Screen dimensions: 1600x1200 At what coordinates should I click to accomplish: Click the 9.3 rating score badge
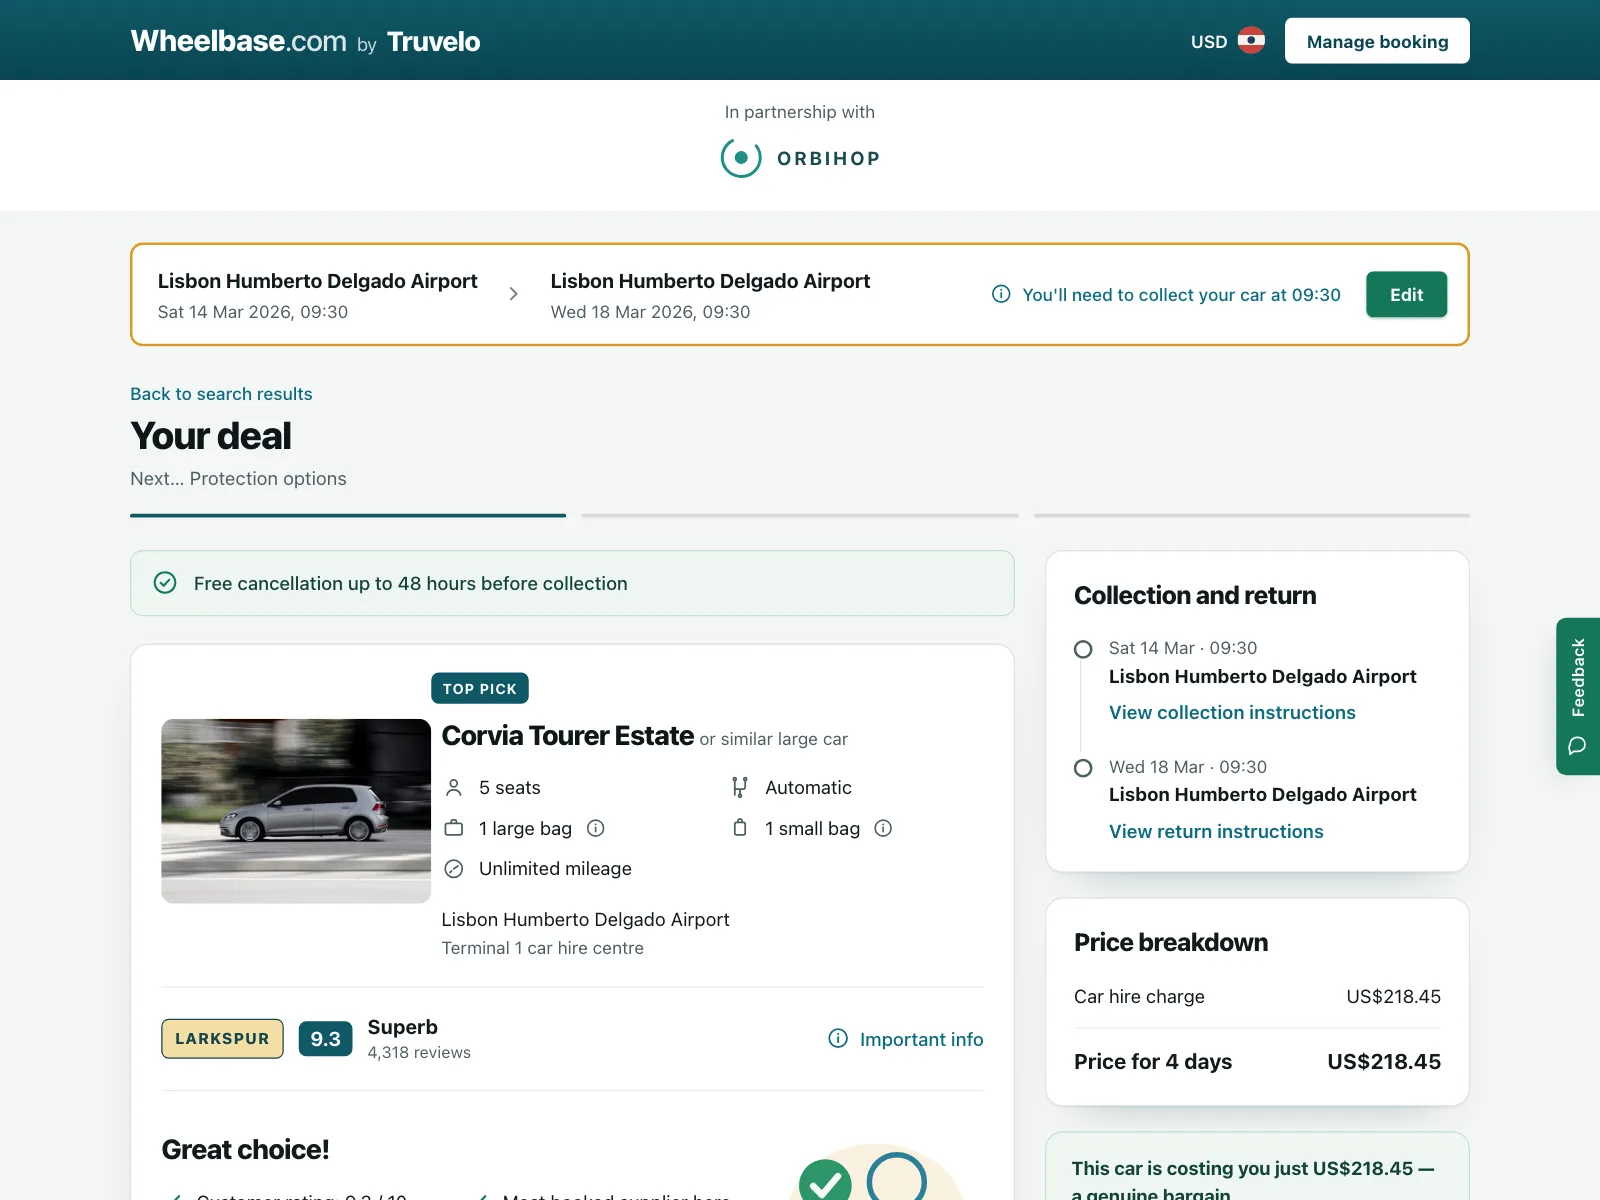click(x=325, y=1039)
